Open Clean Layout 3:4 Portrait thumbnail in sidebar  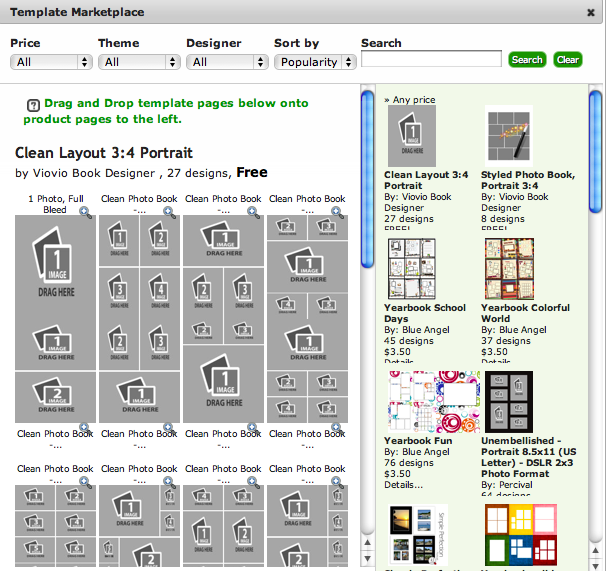pyautogui.click(x=412, y=136)
